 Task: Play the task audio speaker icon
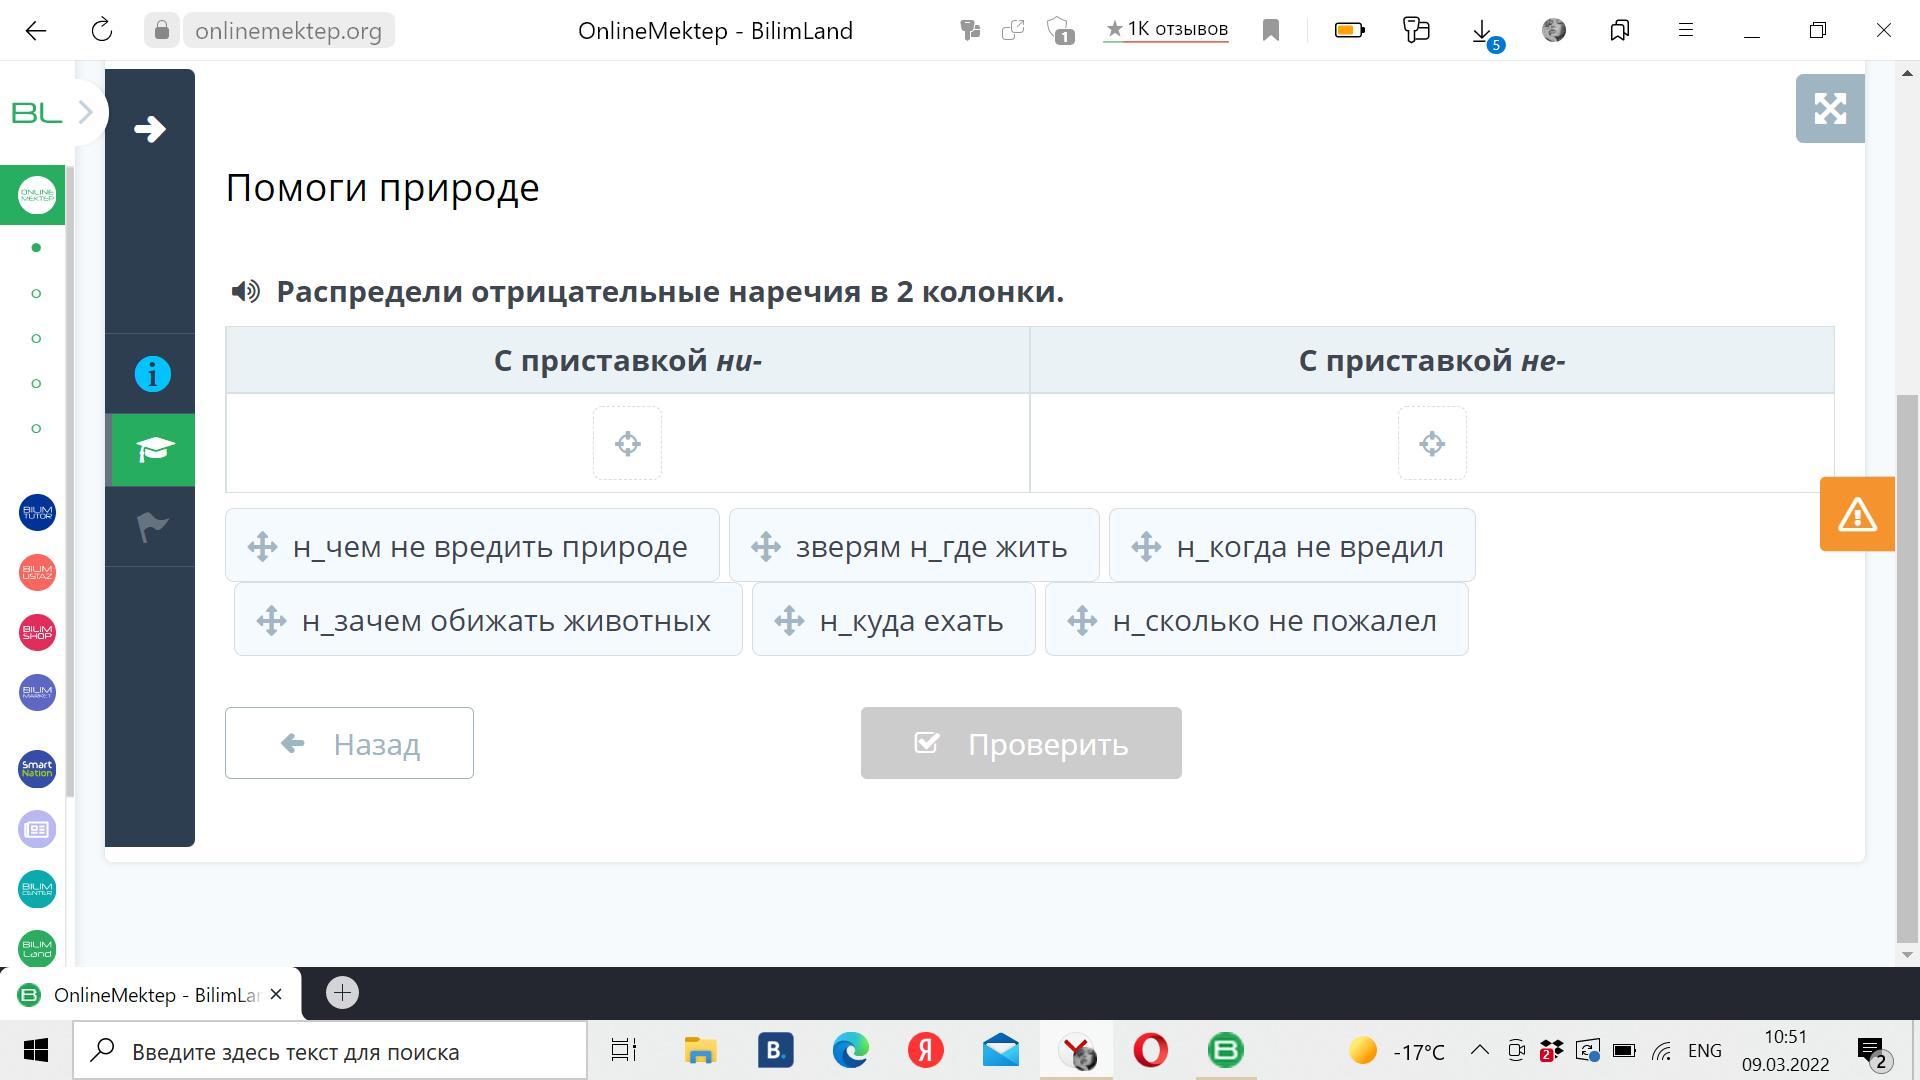click(245, 291)
